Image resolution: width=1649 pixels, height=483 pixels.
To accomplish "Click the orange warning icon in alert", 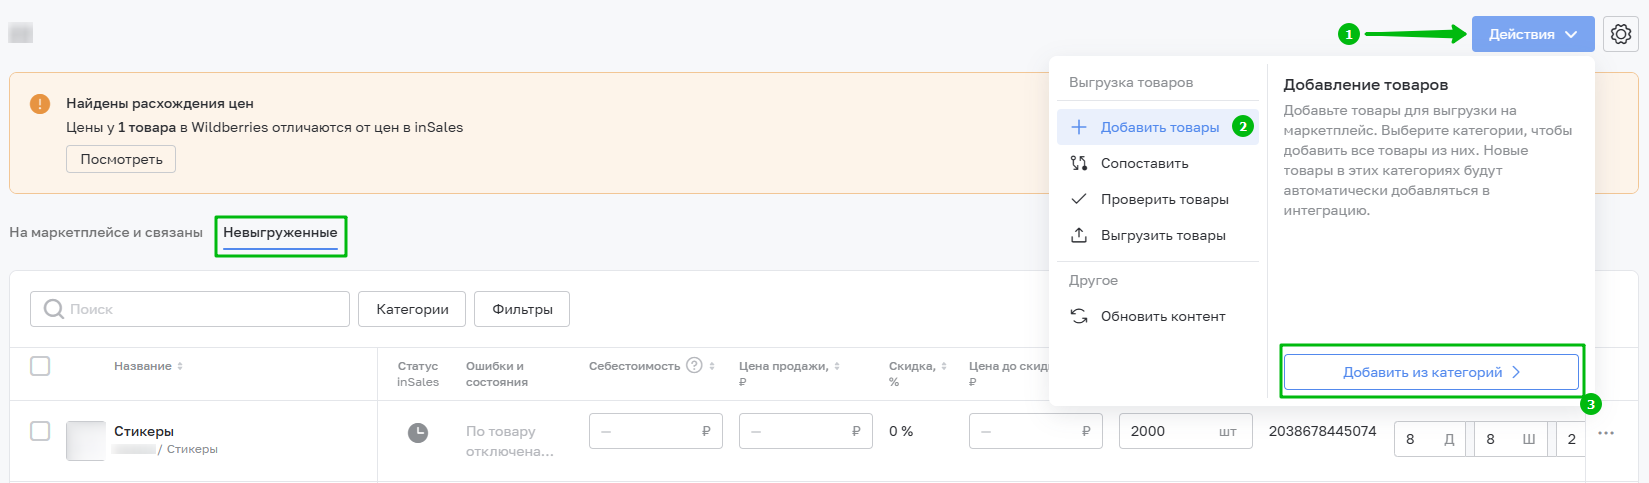I will click(x=40, y=104).
